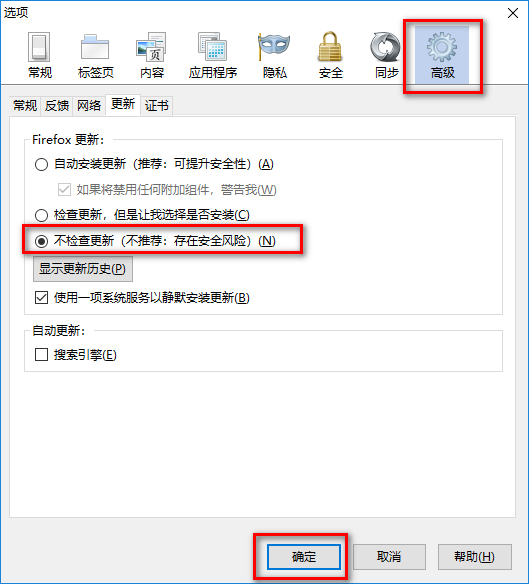The height and width of the screenshot is (584, 529).
Task: Select the 同步 sync icon
Action: (x=386, y=55)
